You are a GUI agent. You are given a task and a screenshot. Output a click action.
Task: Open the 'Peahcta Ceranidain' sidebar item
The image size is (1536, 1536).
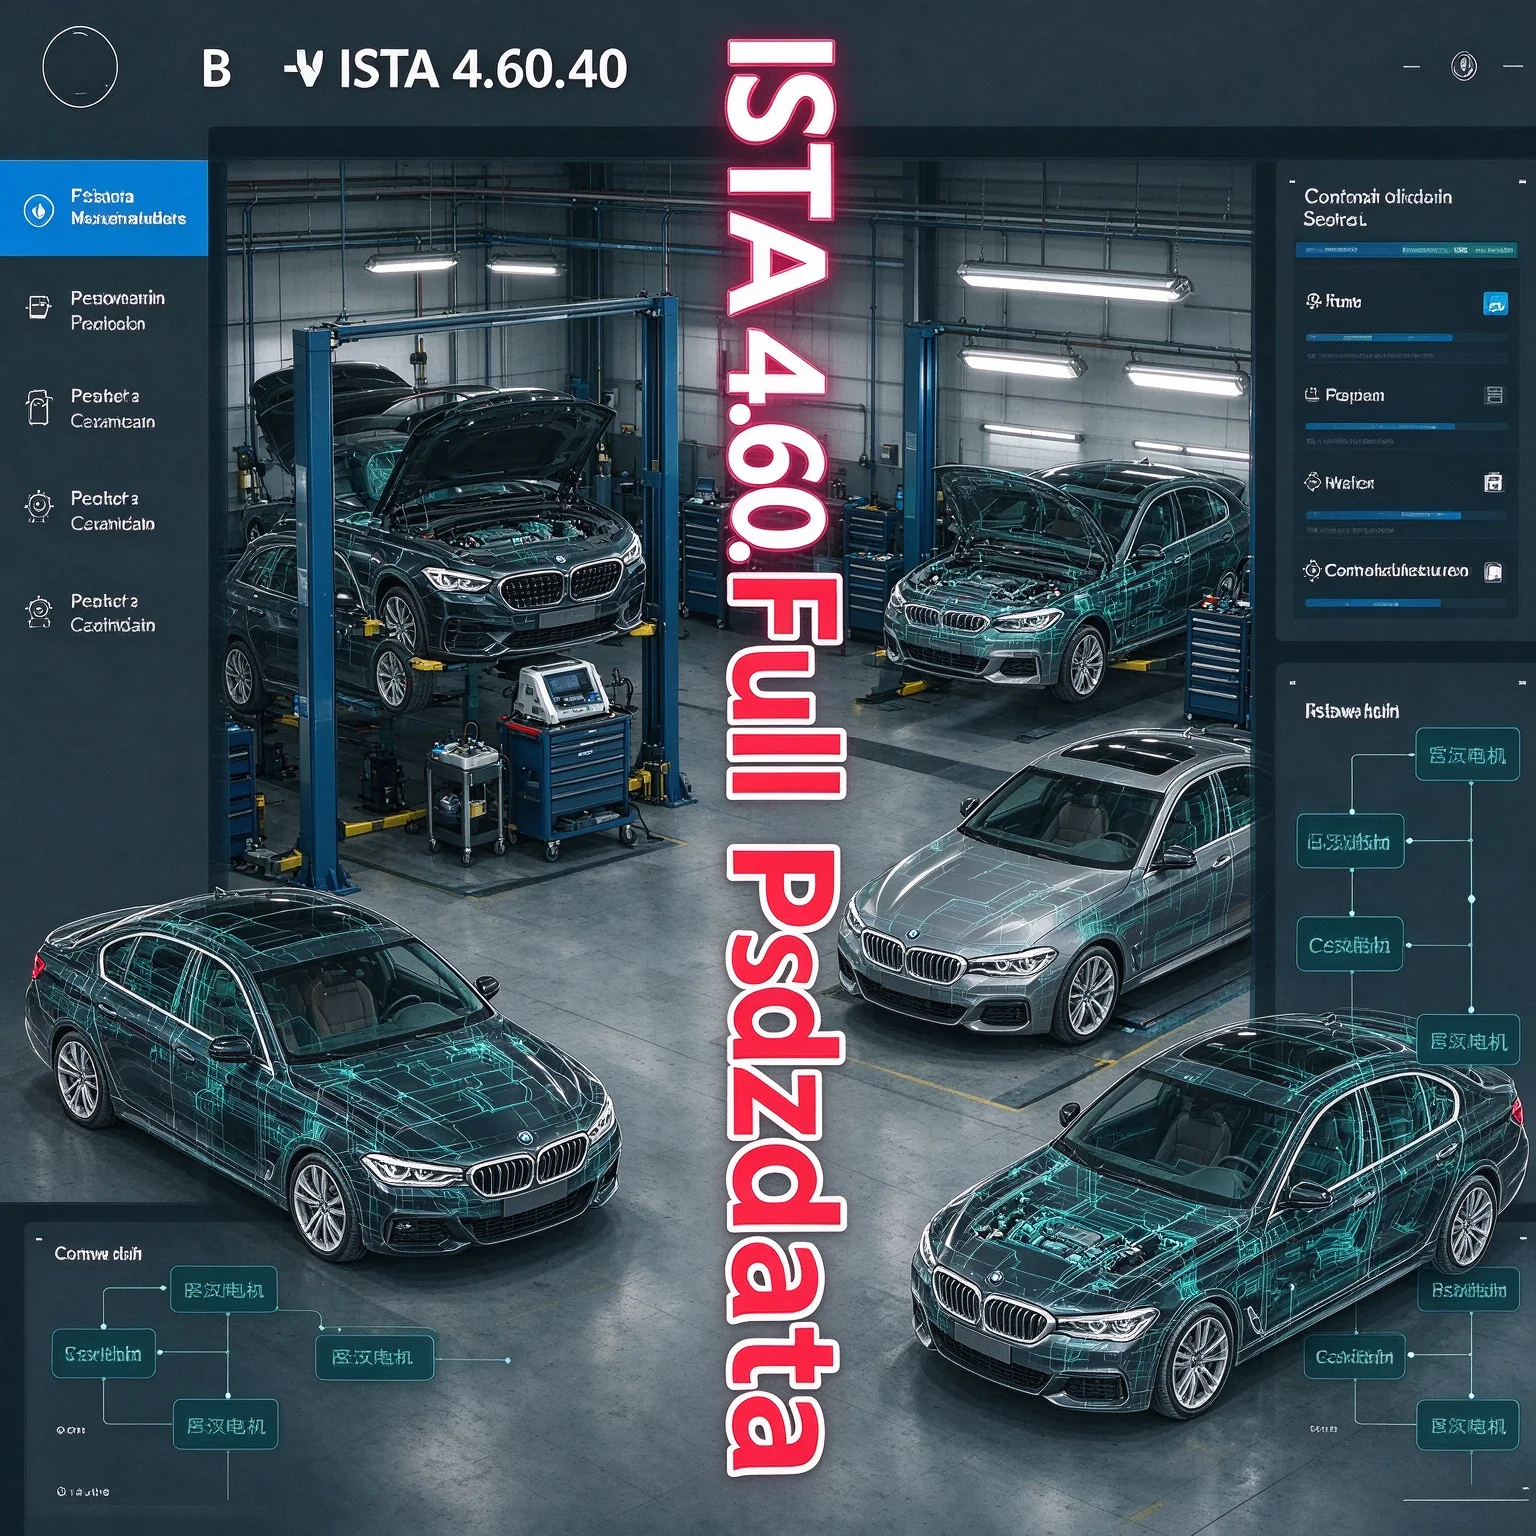[x=104, y=510]
